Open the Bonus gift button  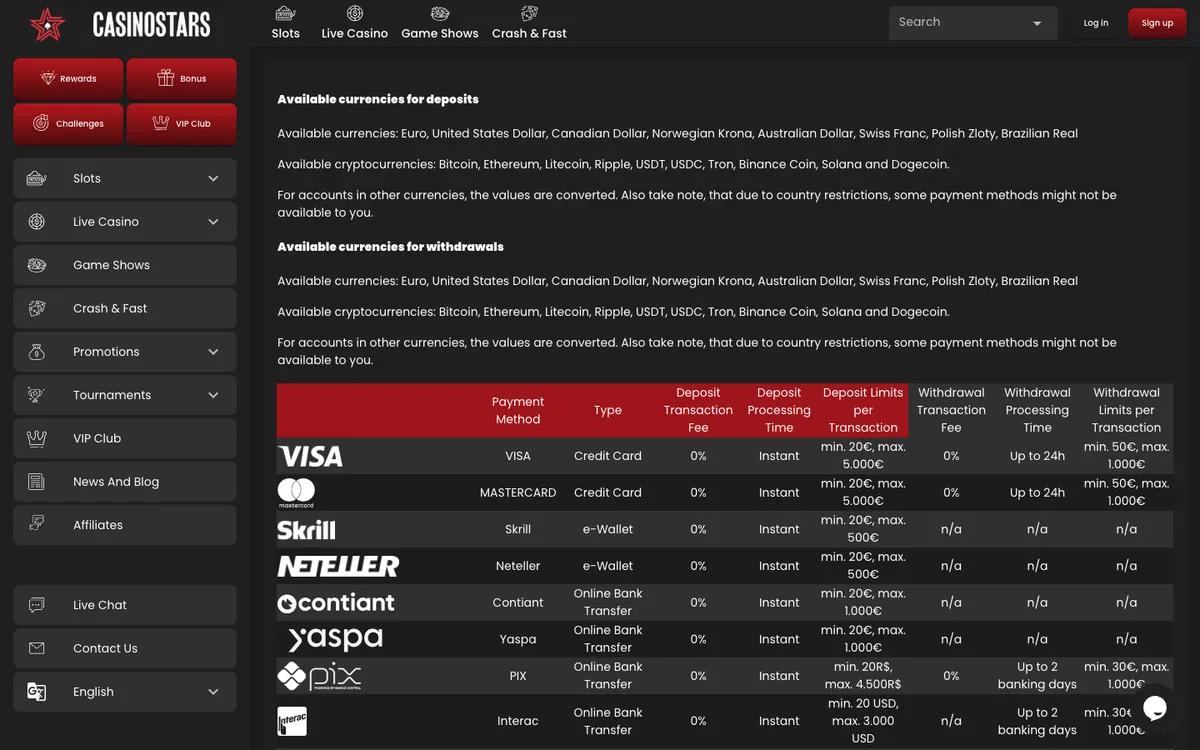click(x=182, y=78)
